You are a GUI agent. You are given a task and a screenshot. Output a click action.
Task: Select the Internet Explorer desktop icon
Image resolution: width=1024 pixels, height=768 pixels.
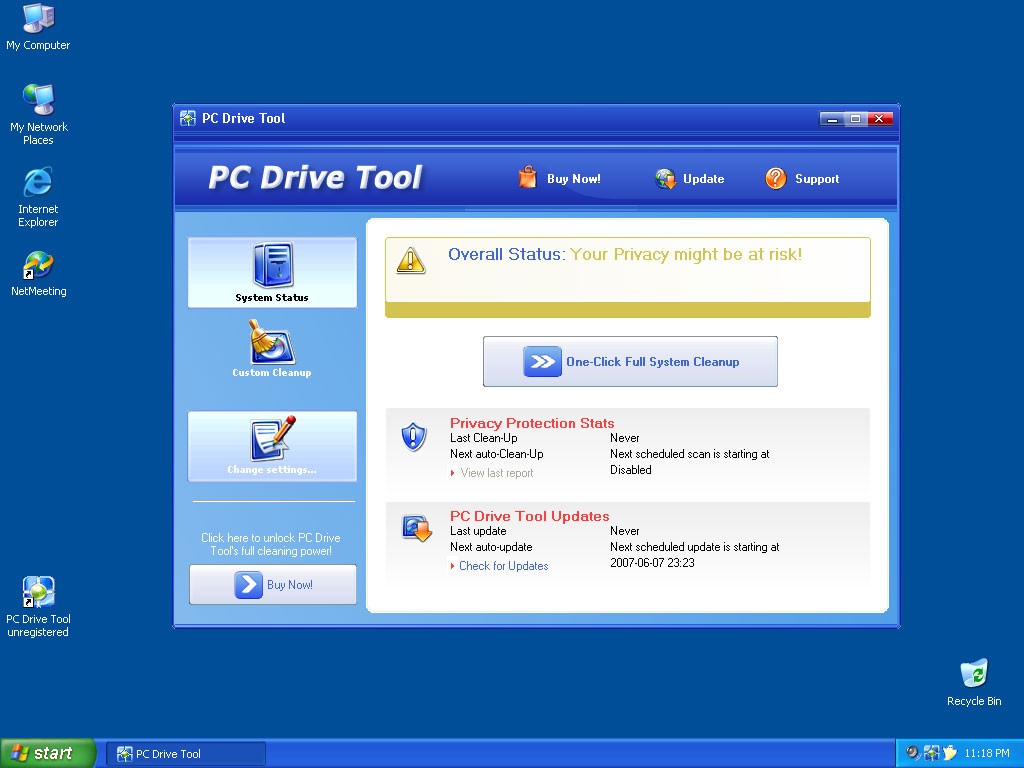(38, 183)
